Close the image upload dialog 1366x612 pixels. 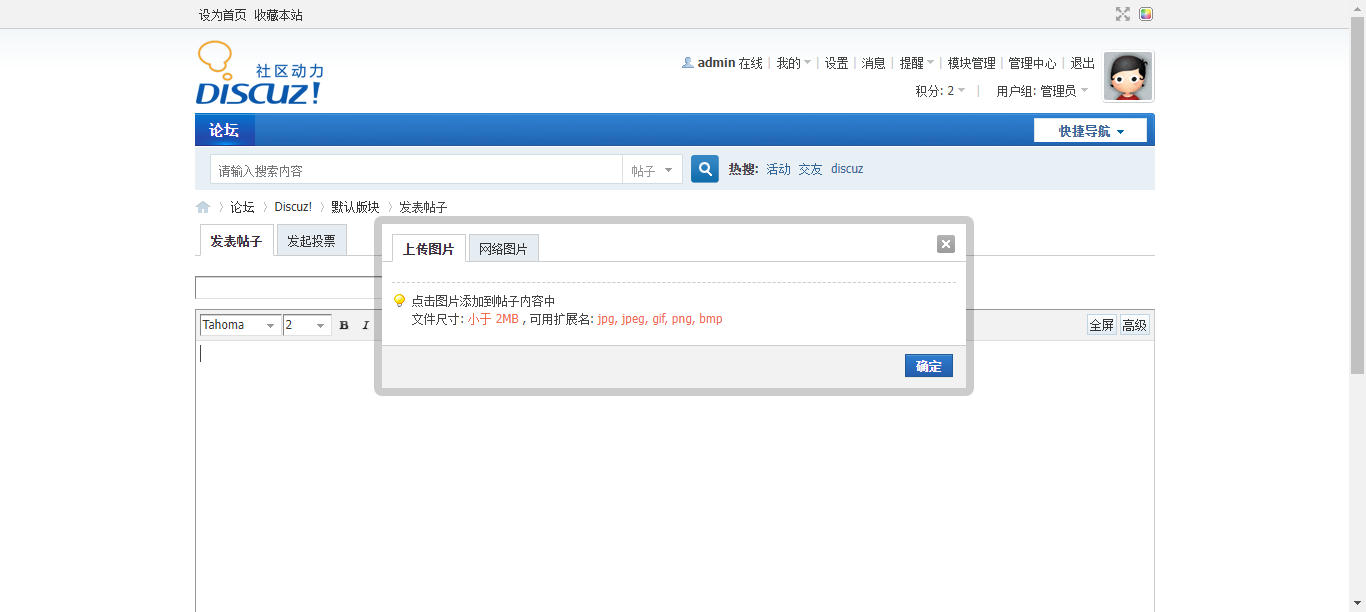pyautogui.click(x=945, y=244)
